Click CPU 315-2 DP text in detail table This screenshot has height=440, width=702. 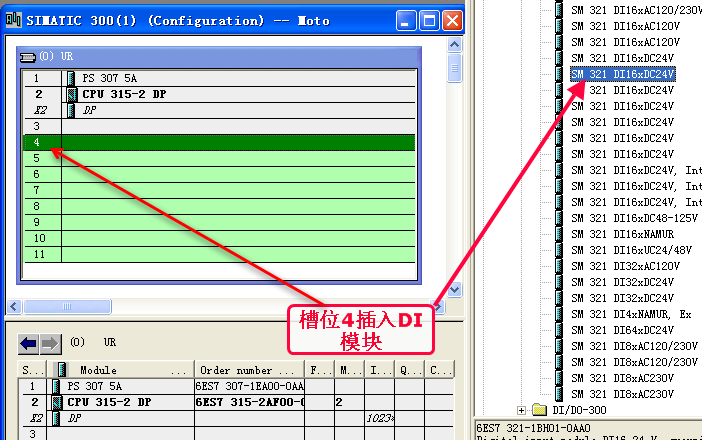(x=109, y=402)
